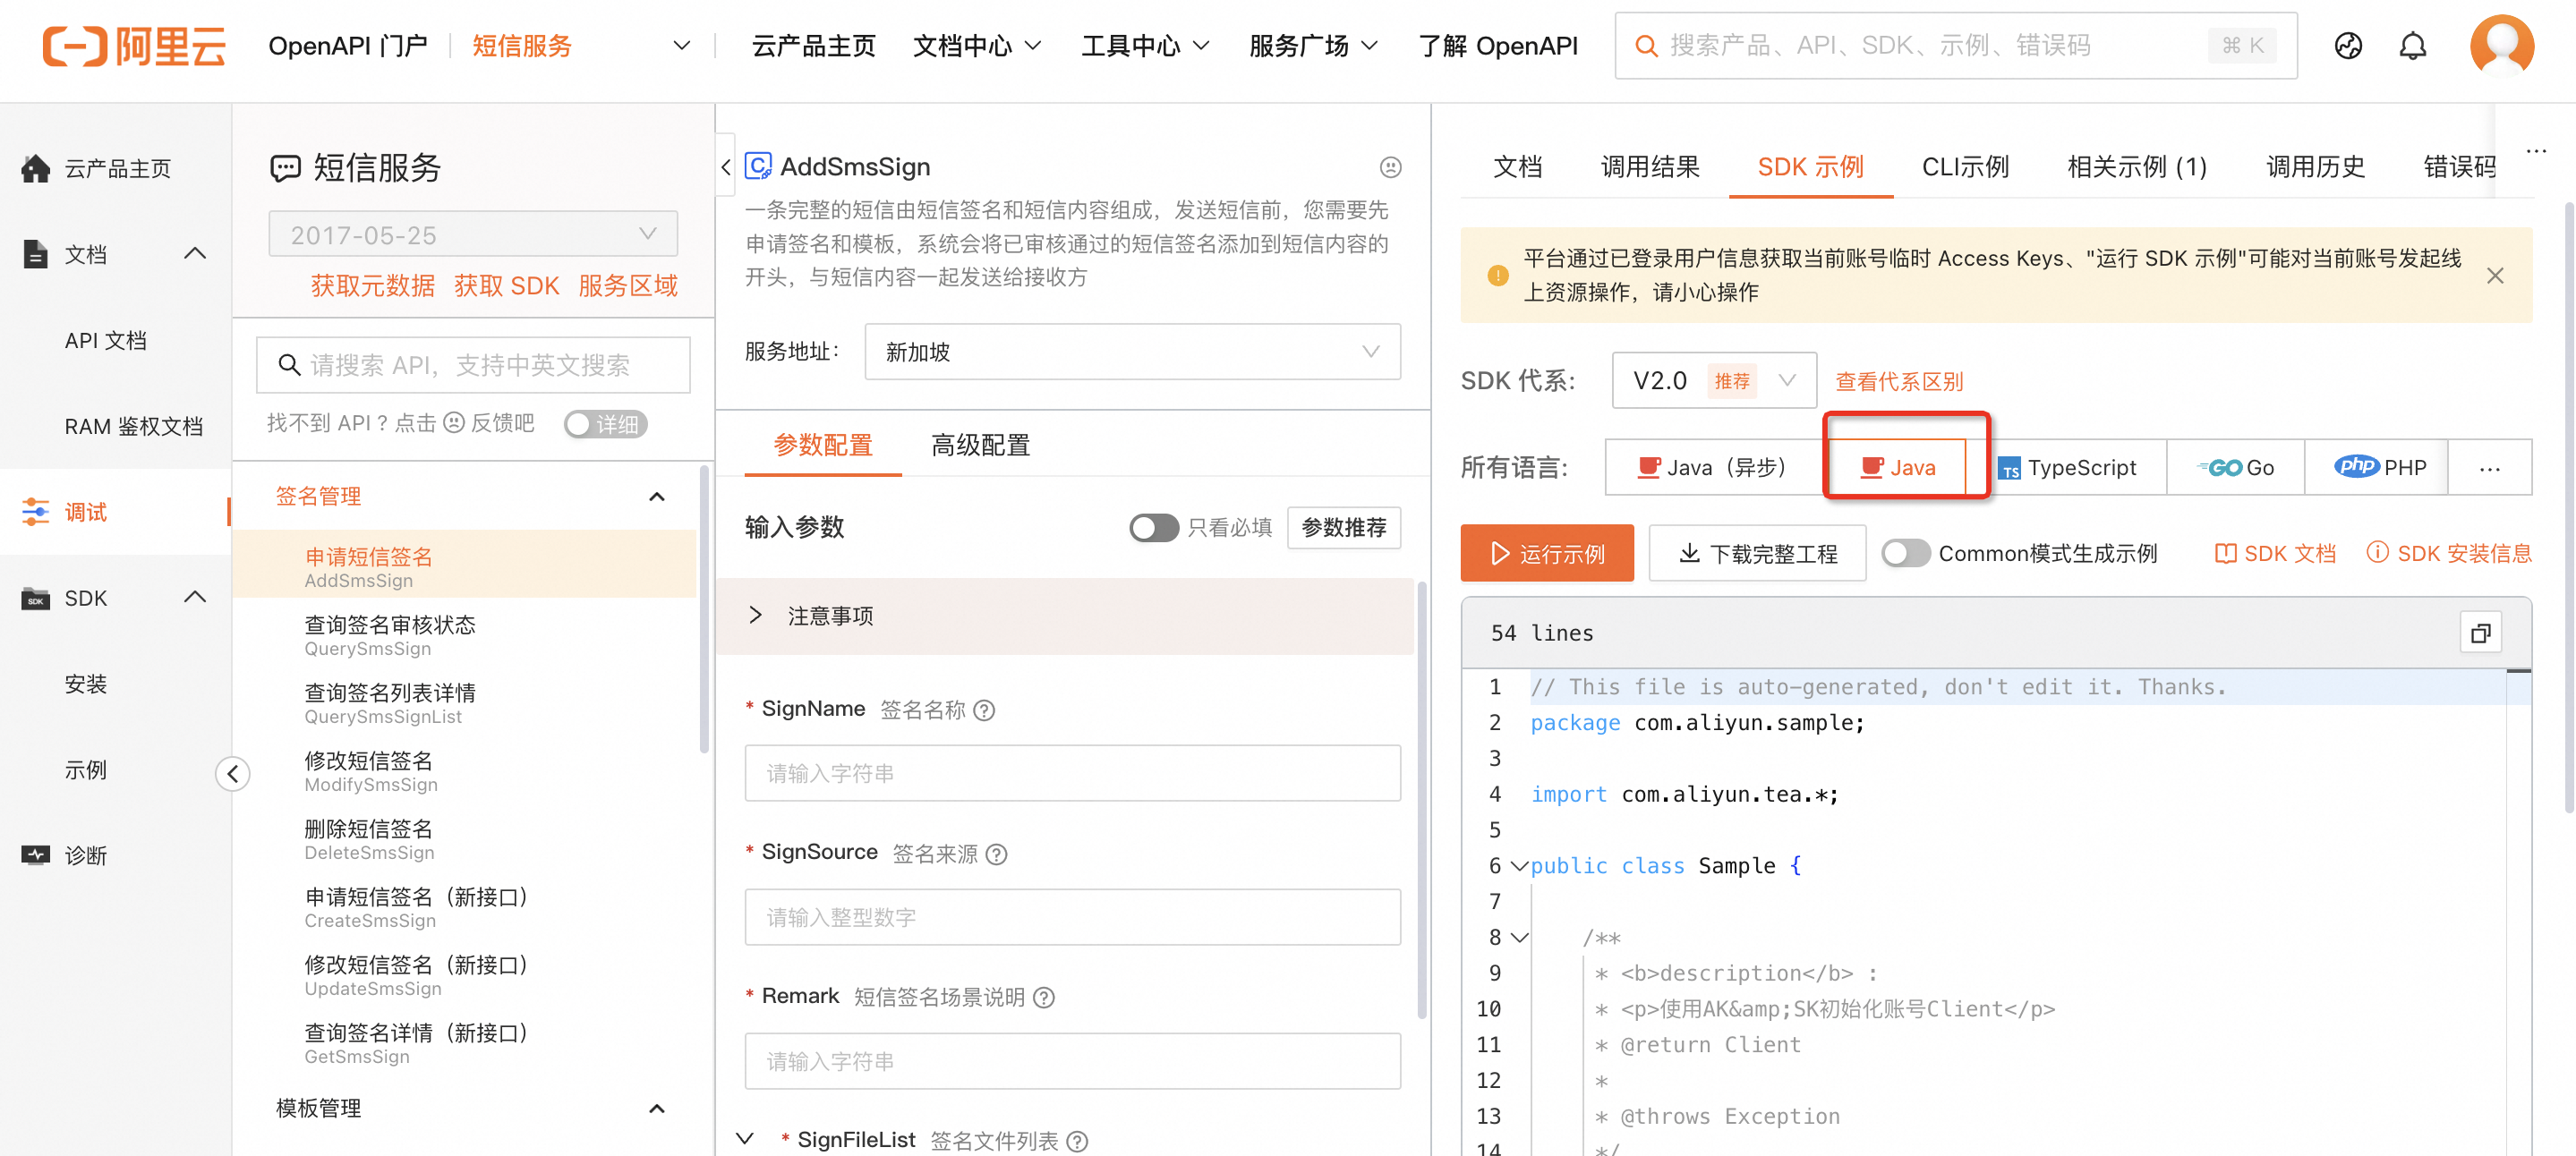Screen dimensions: 2576x1156
Task: Collapse SignFileList parameter group
Action: pos(744,1139)
